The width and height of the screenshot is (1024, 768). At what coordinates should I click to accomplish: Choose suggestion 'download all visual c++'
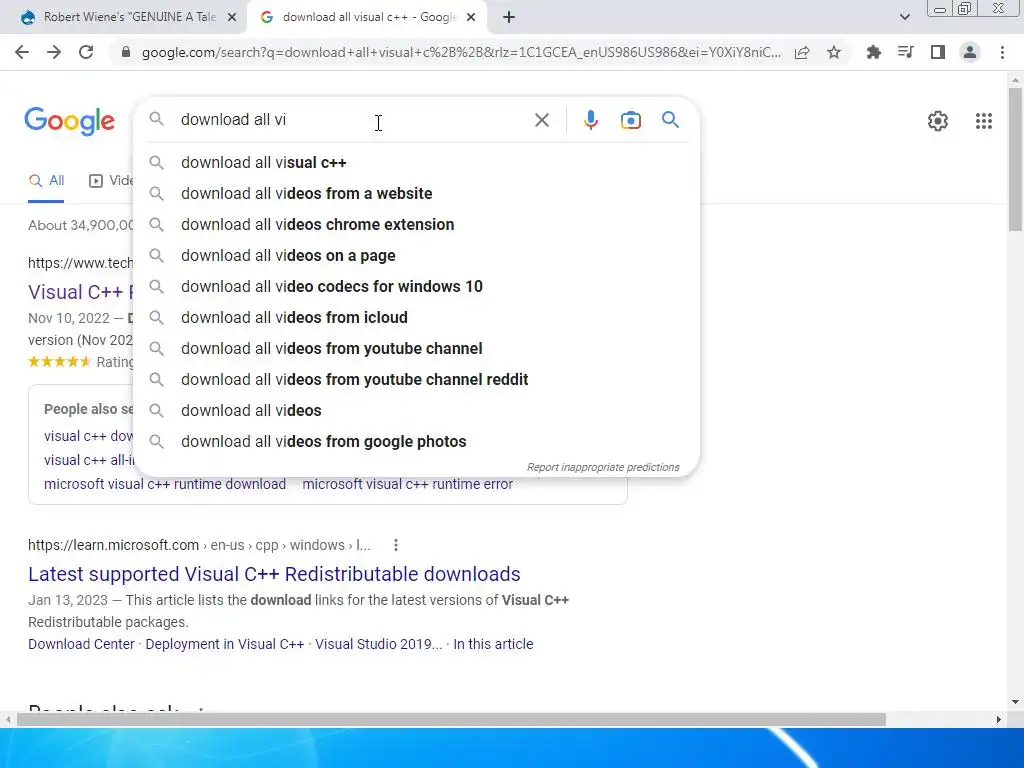(x=416, y=163)
